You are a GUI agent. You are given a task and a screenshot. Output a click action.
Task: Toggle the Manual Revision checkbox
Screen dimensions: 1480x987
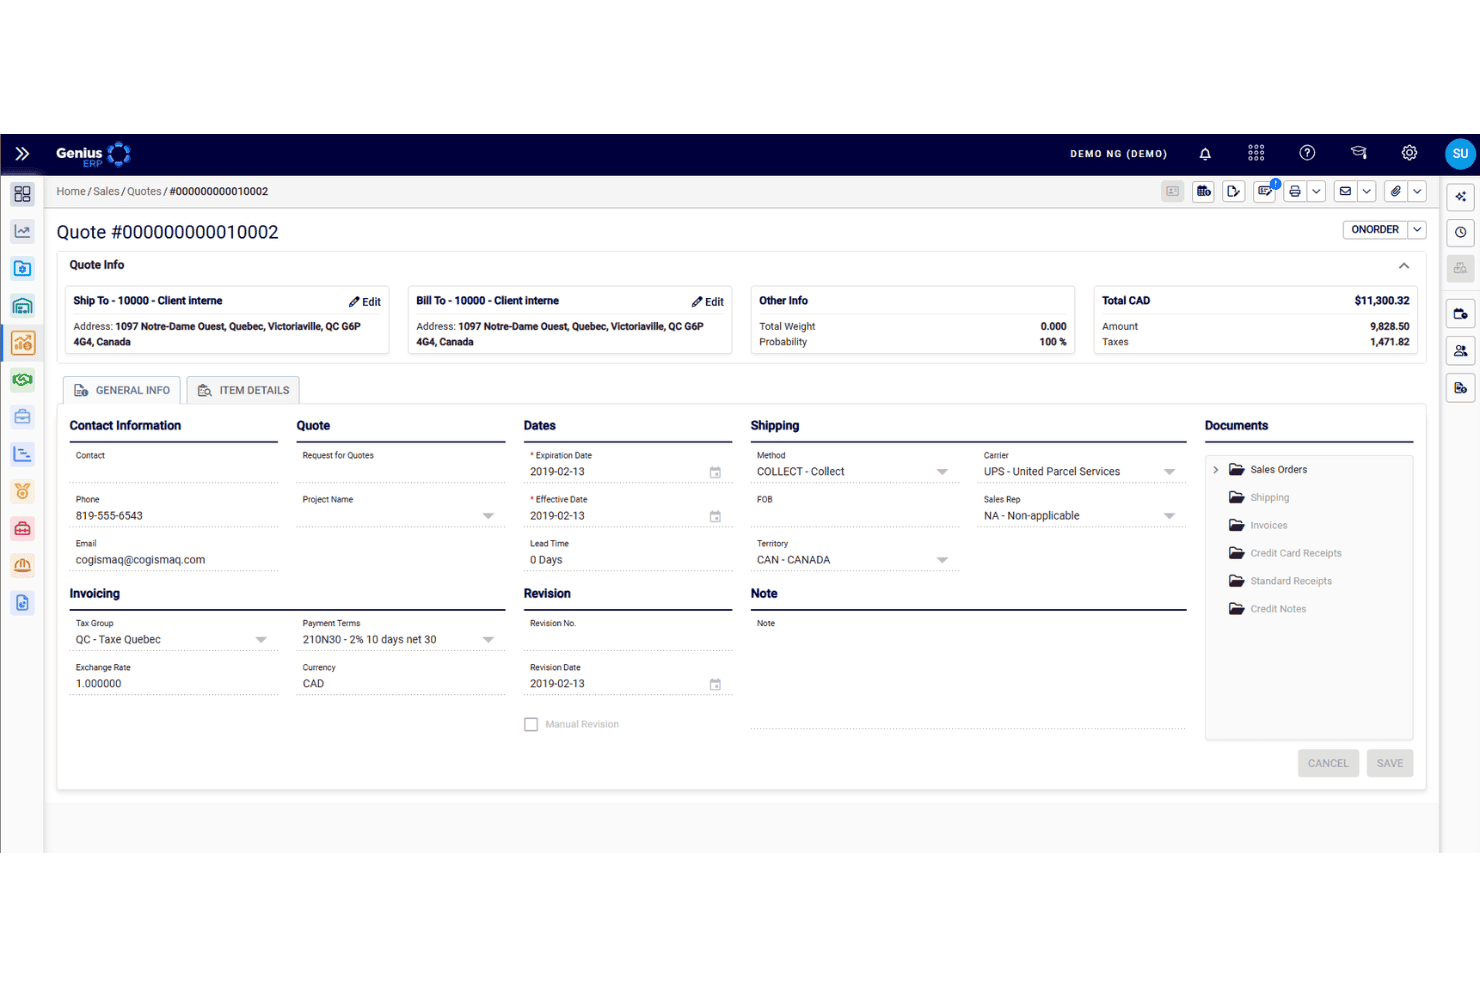[x=531, y=725]
